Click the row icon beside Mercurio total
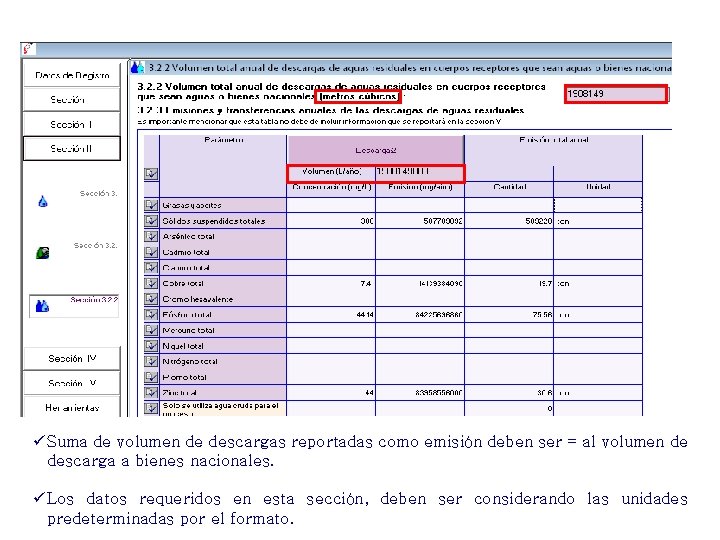Screen dimensions: 720x540 (151, 330)
